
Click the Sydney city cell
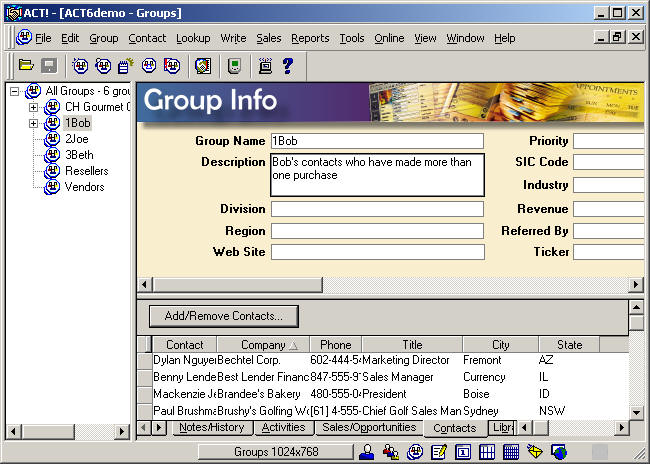point(500,411)
